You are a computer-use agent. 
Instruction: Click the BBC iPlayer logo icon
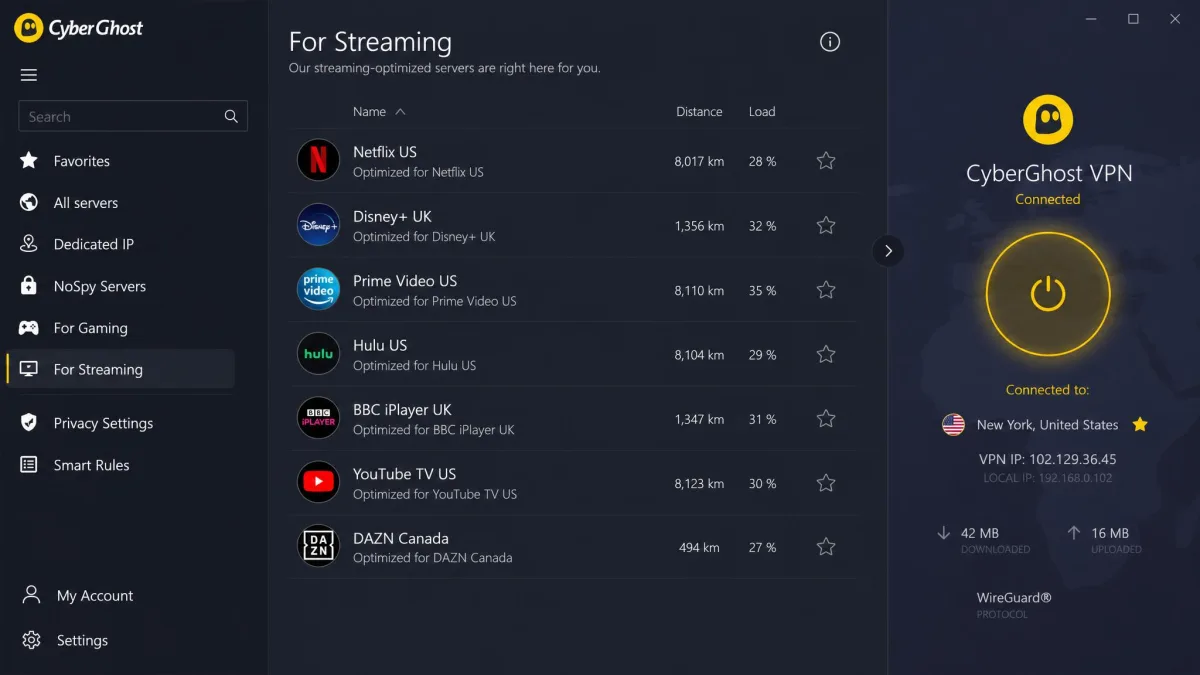[x=318, y=418]
